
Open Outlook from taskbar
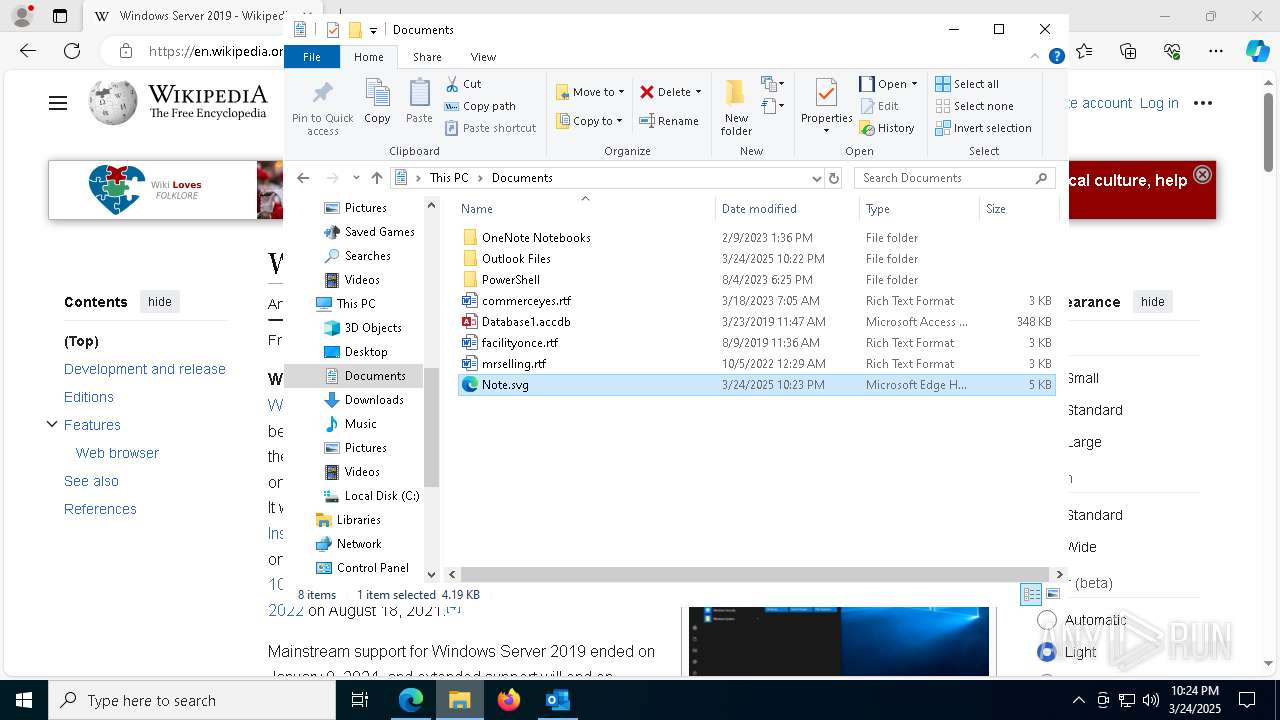[557, 700]
